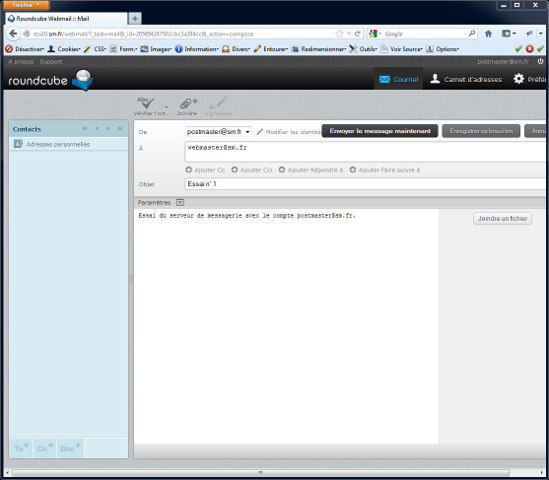Click Ajouter Faire suivre à link

coord(385,170)
